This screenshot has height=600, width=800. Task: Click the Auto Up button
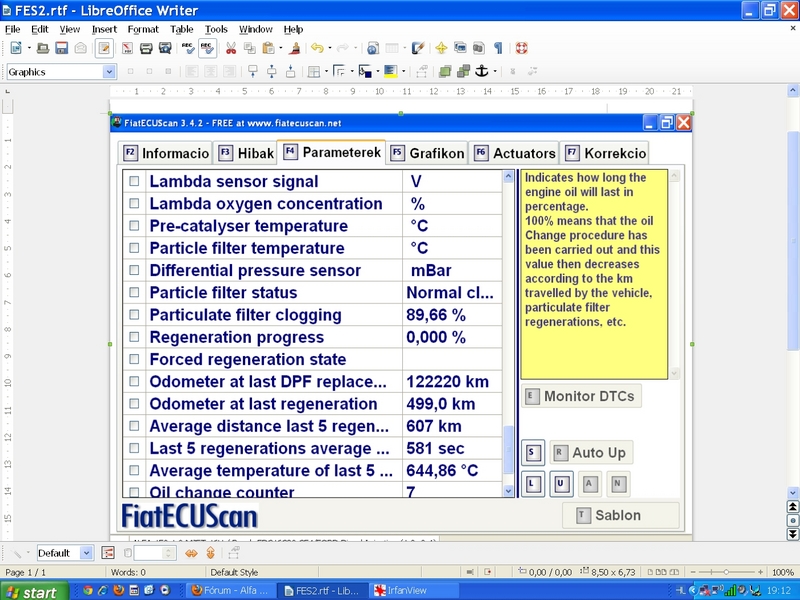(591, 453)
